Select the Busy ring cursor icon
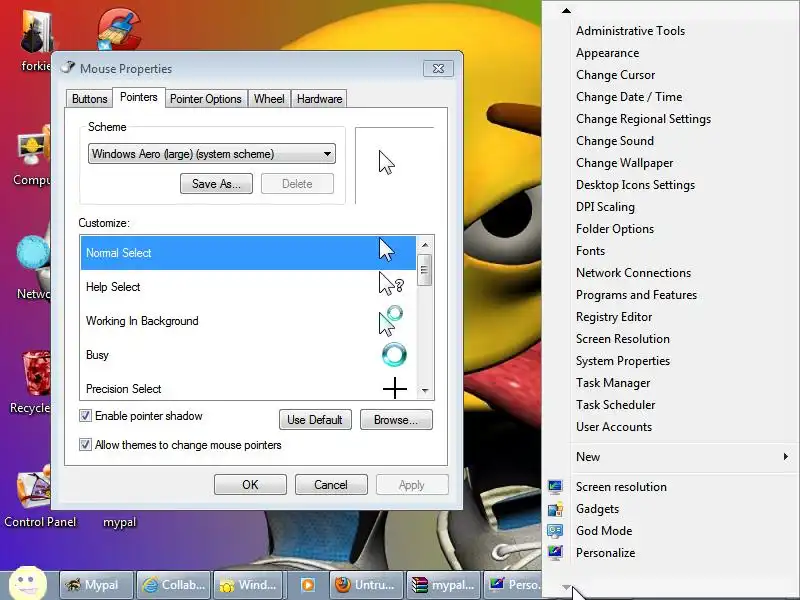 coord(394,355)
